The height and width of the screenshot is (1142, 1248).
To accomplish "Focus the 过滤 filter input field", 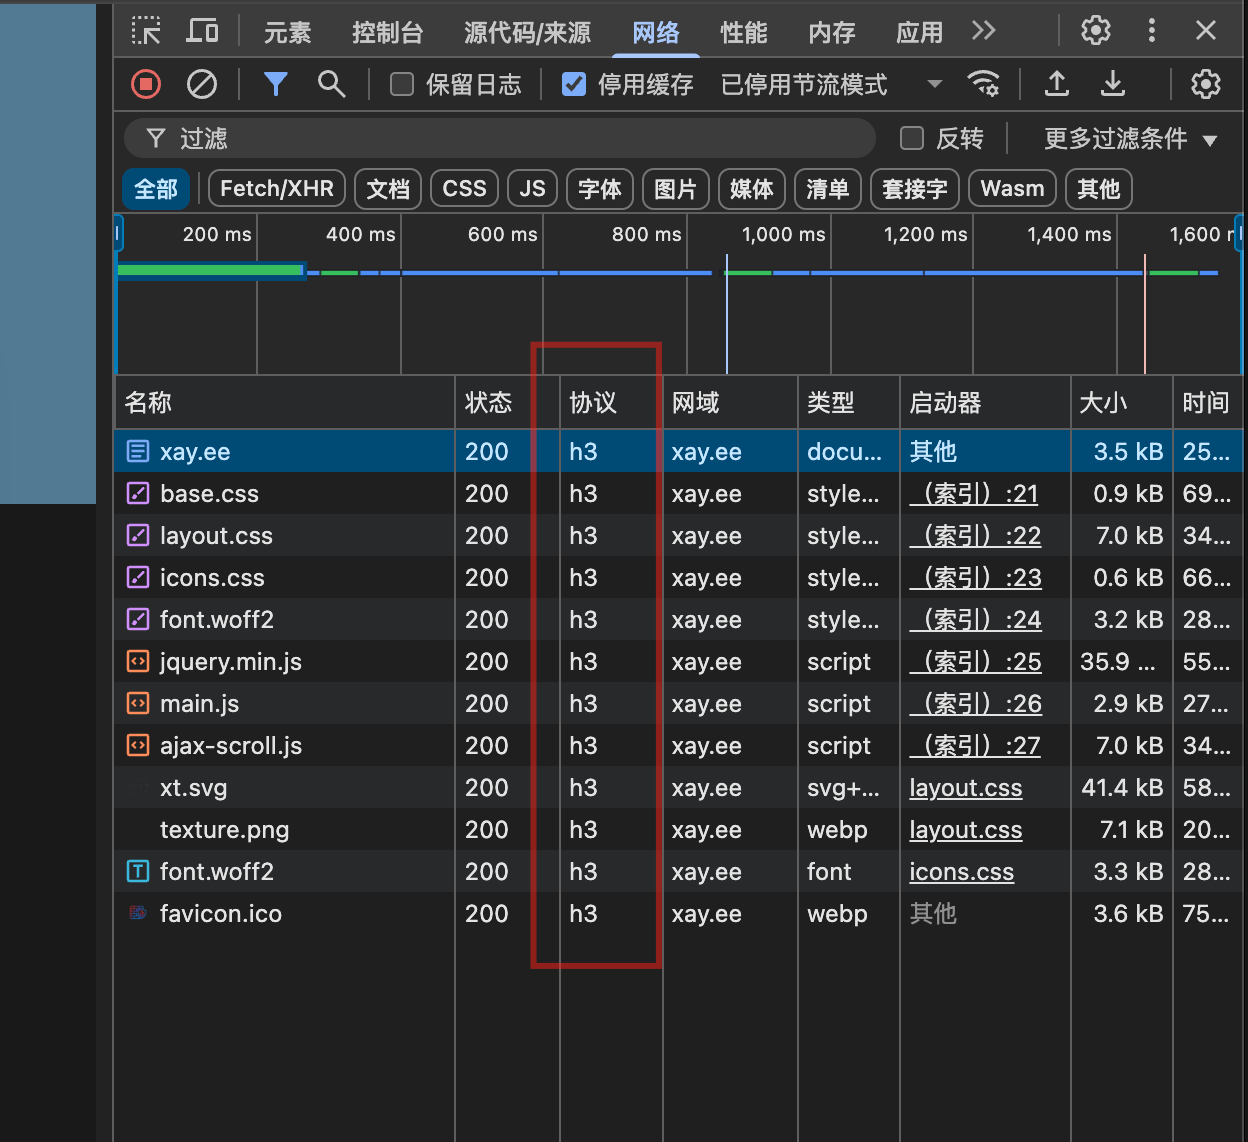I will coord(500,138).
